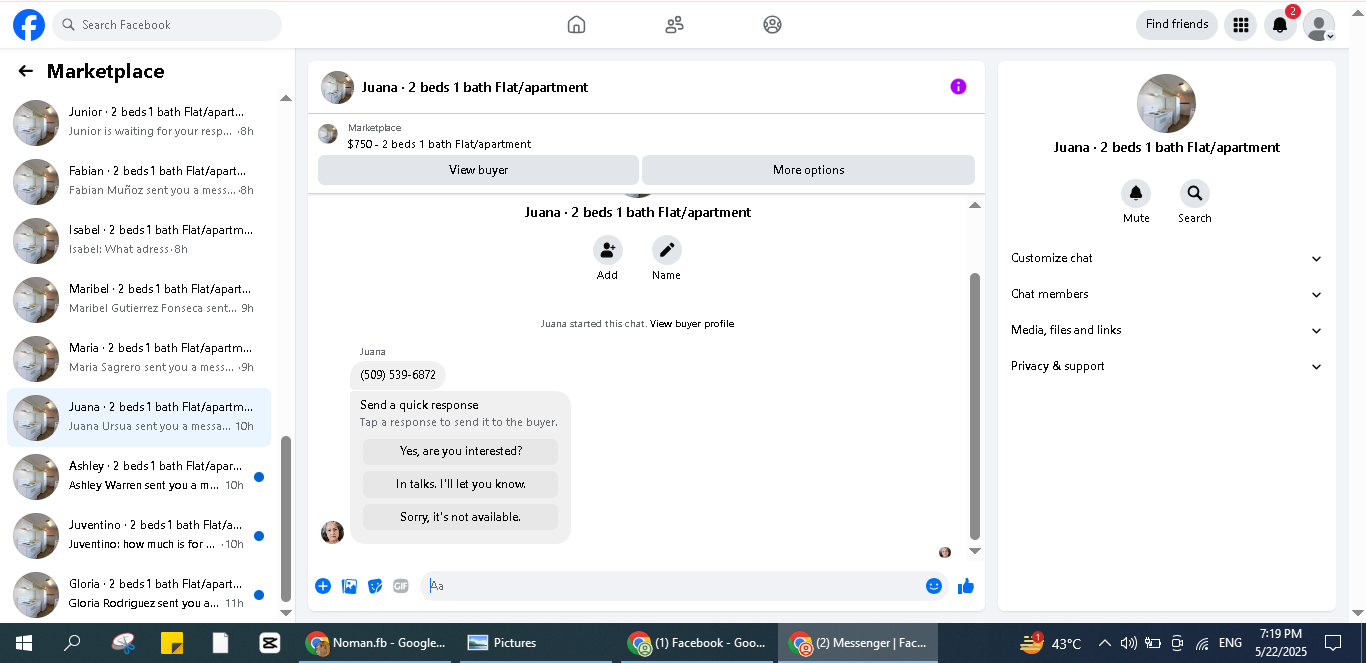Open the volume control in system tray

1129,643
